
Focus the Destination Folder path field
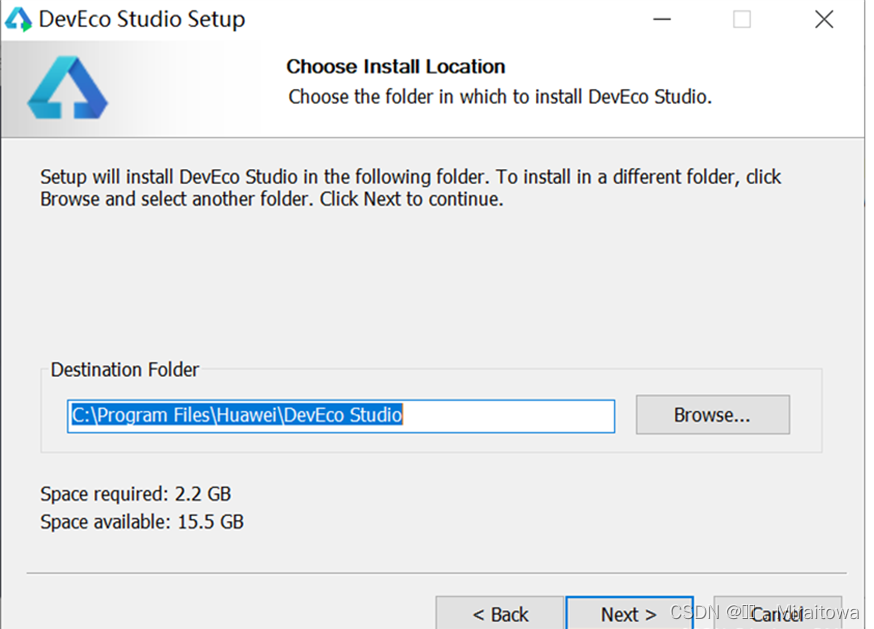pos(341,416)
